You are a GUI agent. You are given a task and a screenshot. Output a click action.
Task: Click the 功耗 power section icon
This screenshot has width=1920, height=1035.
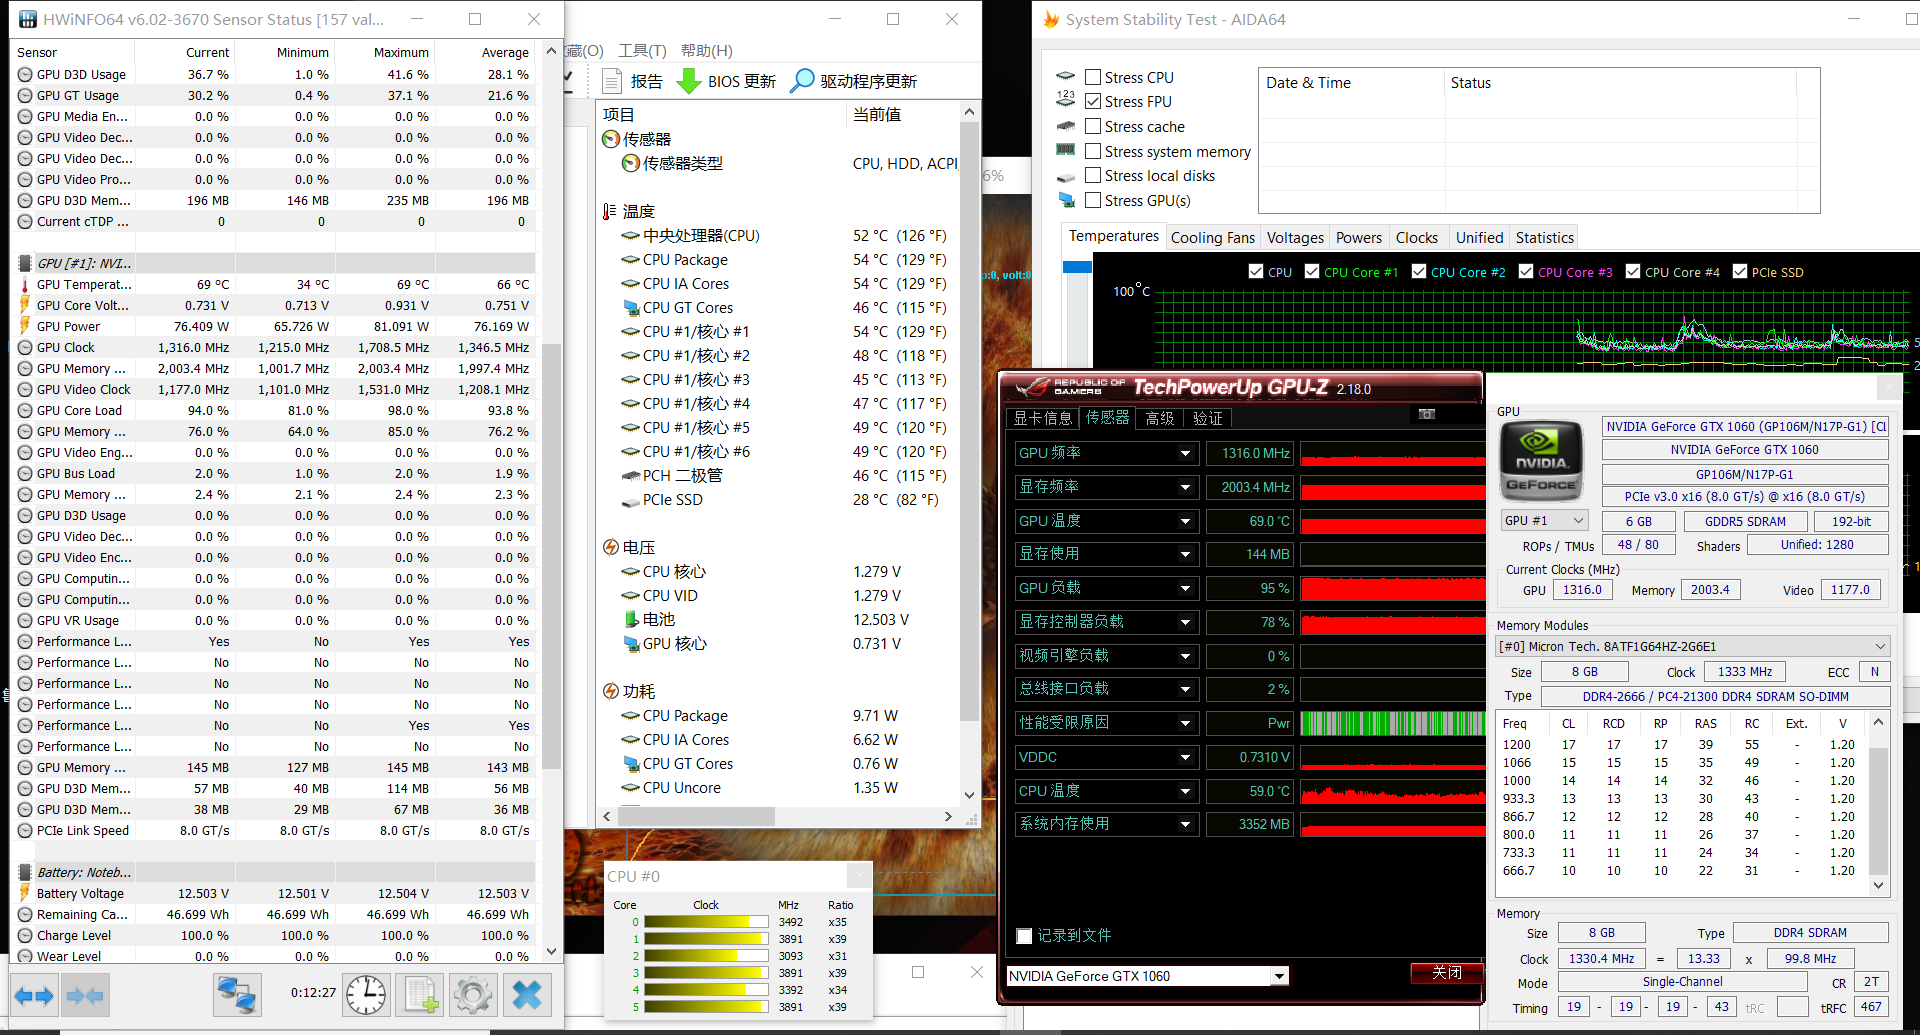[x=610, y=691]
